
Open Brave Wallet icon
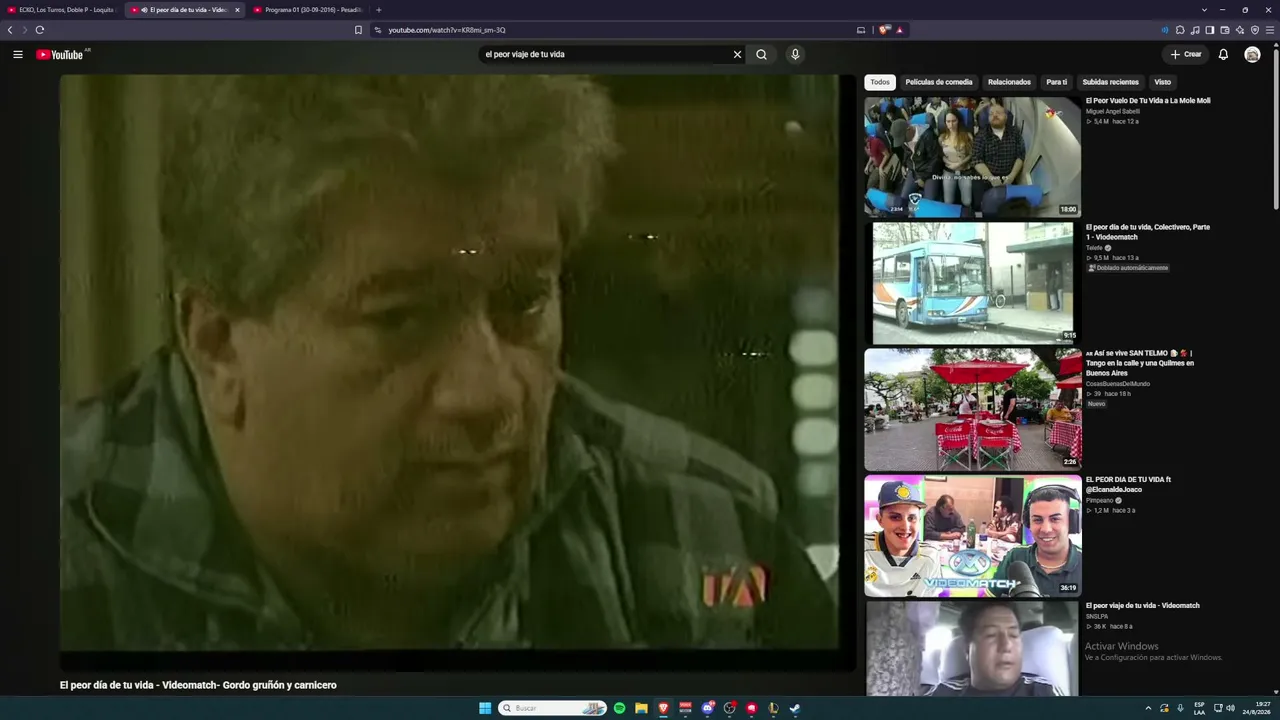point(1225,30)
